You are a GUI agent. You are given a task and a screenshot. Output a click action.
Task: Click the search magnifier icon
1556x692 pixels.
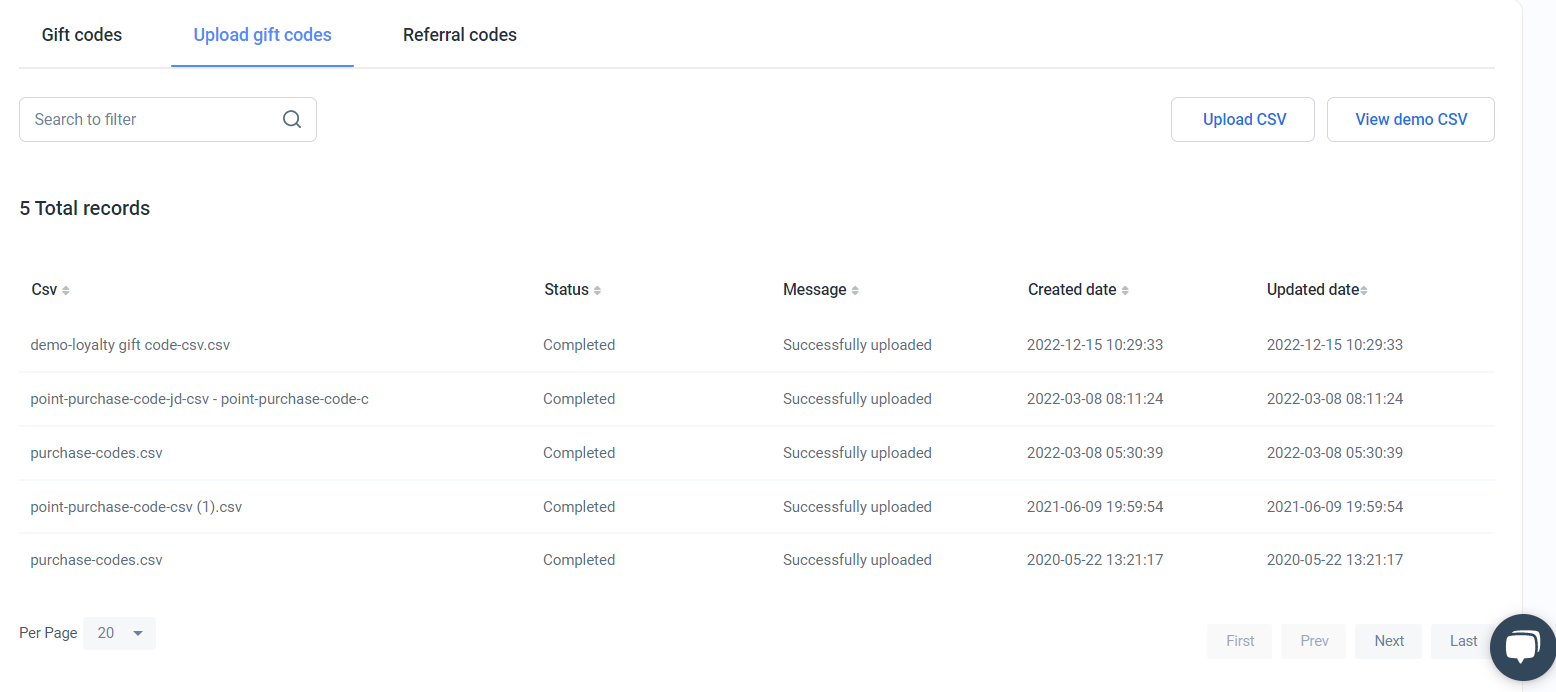[292, 119]
